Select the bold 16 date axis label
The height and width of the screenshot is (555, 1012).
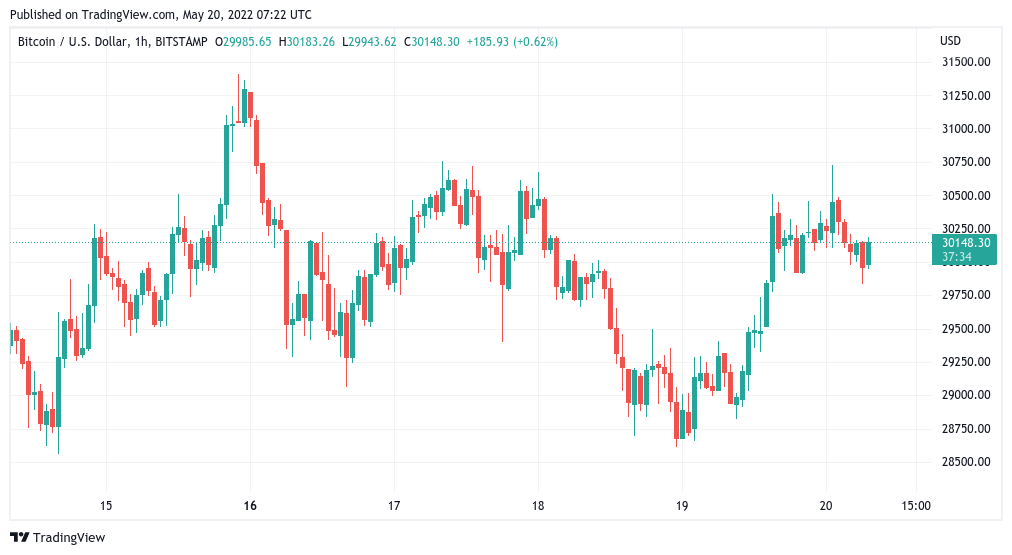pyautogui.click(x=250, y=506)
